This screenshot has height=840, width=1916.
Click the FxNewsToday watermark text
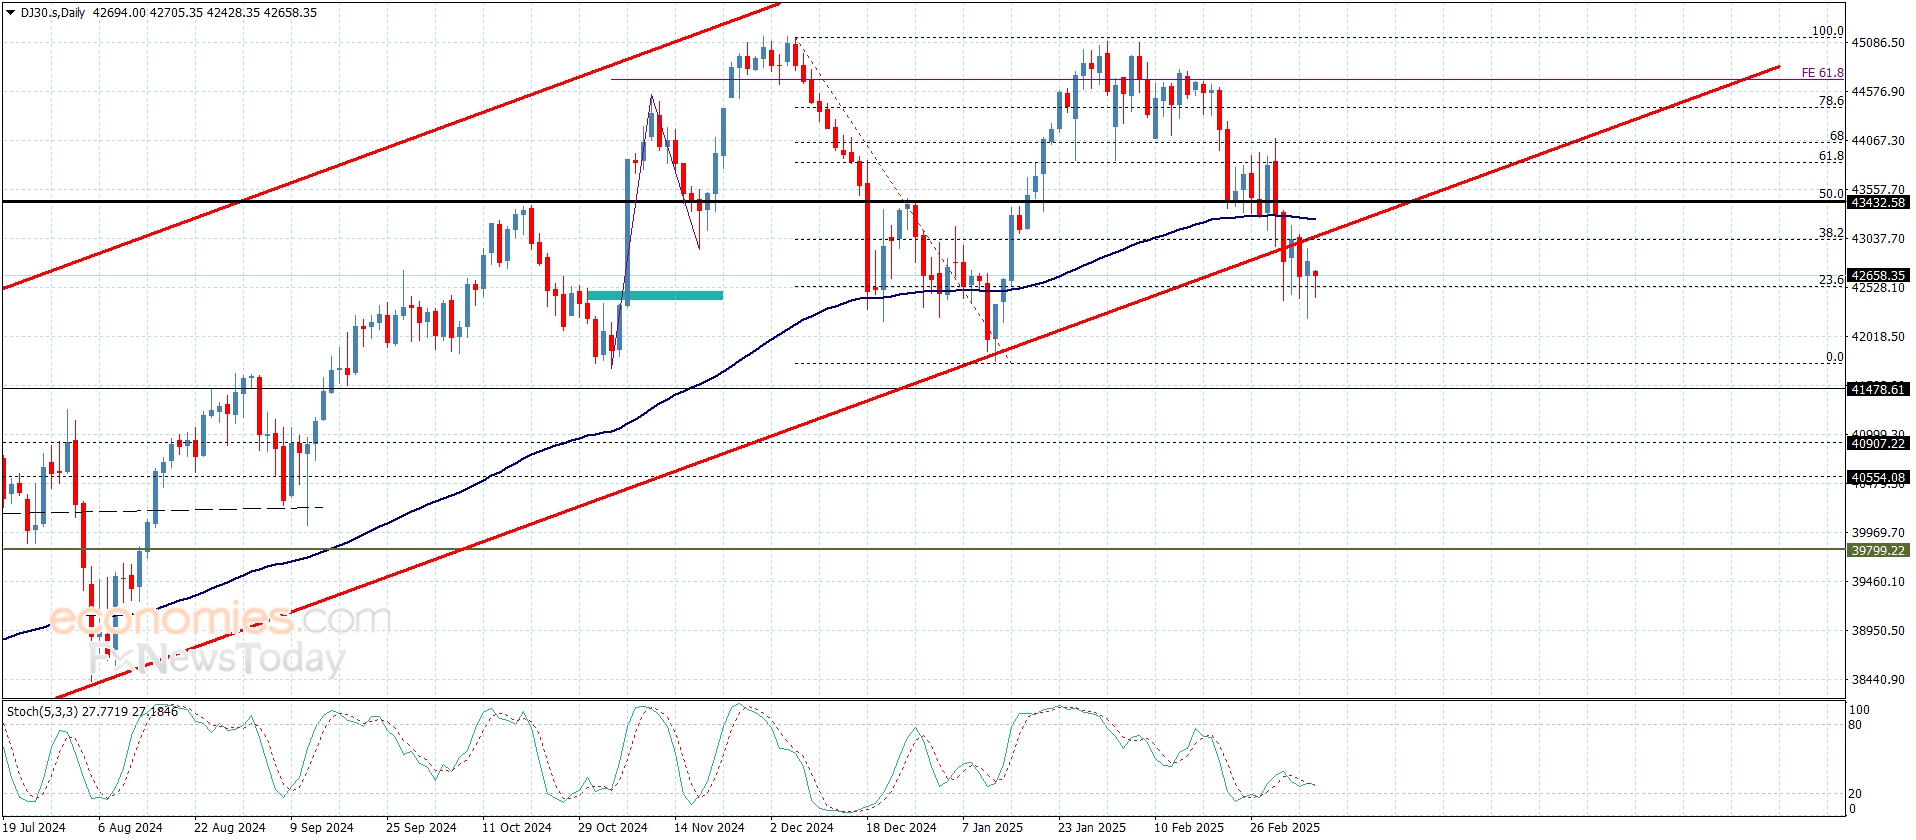click(x=216, y=658)
